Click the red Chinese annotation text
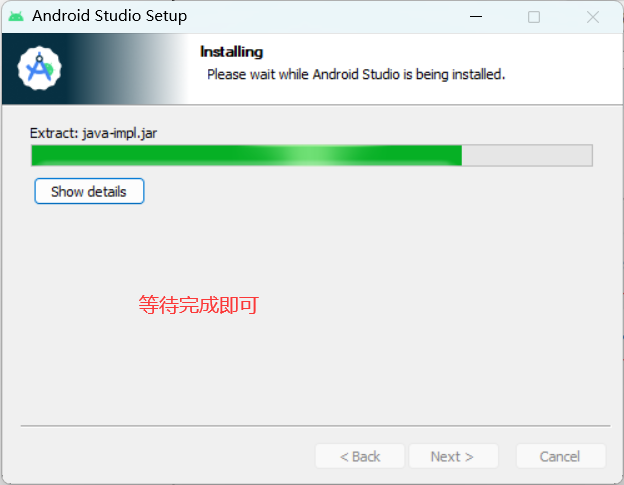Viewport: 624px width, 485px height. pyautogui.click(x=199, y=305)
